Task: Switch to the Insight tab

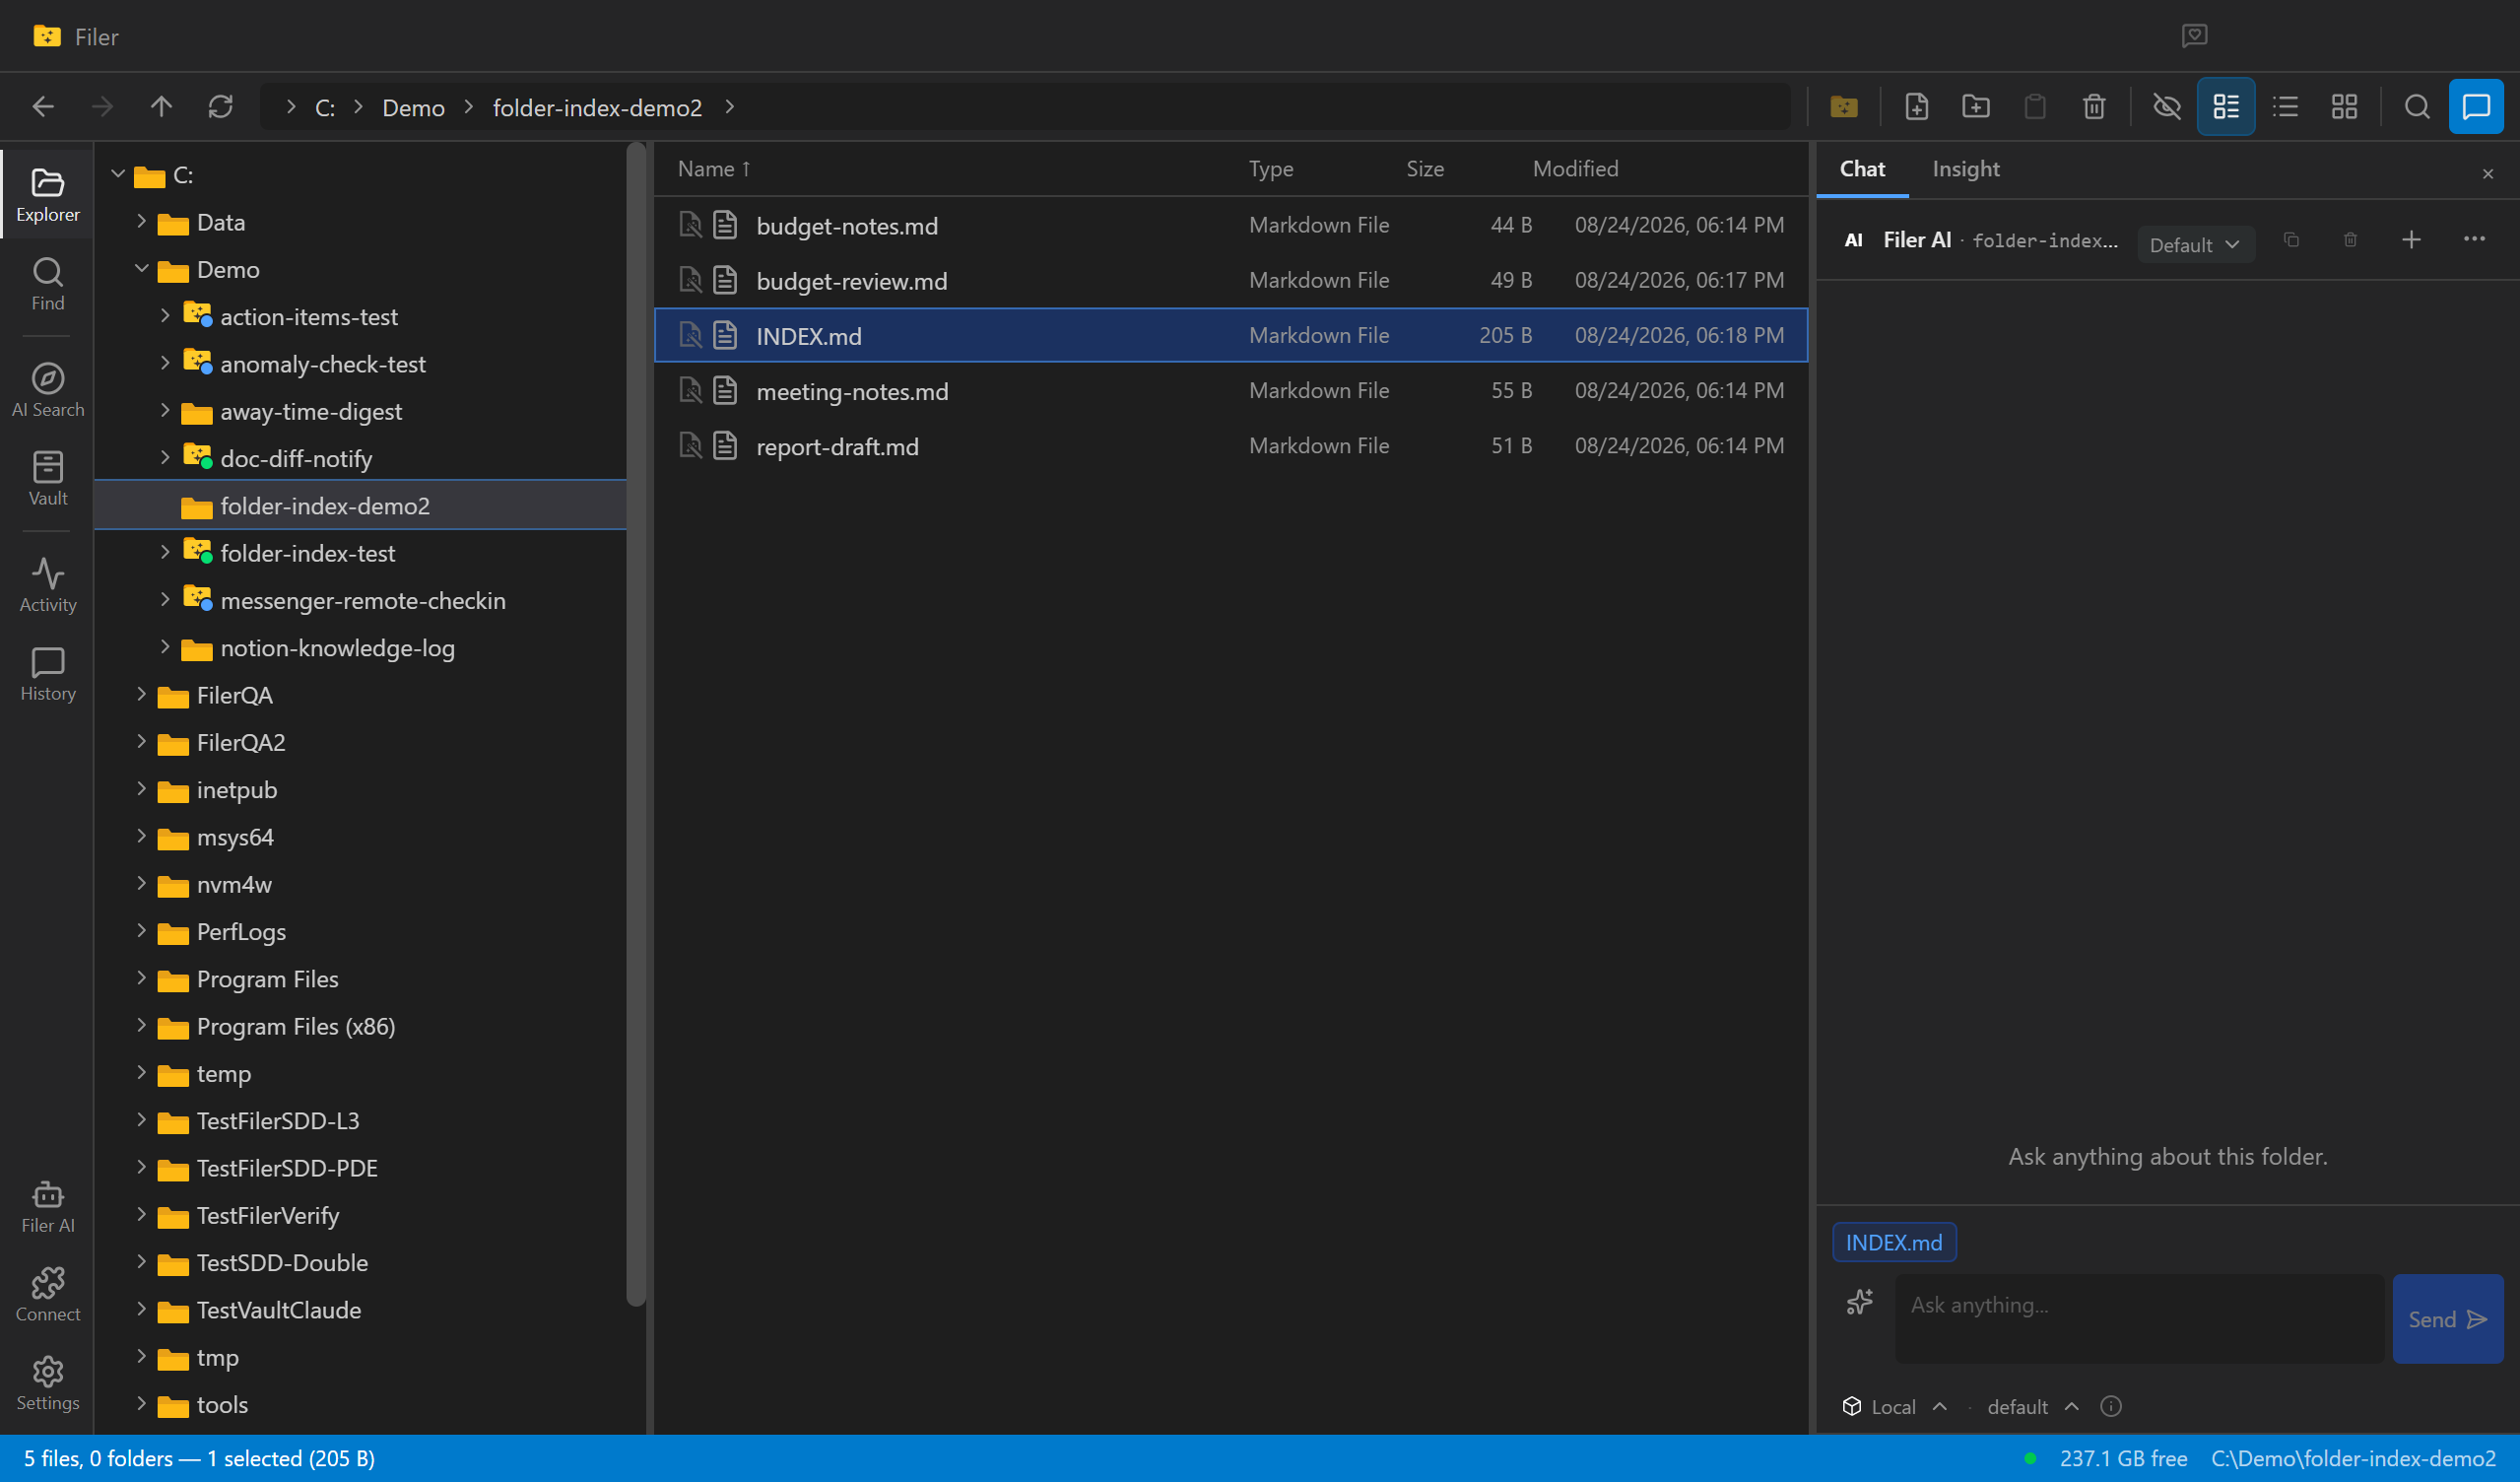Action: (1965, 169)
